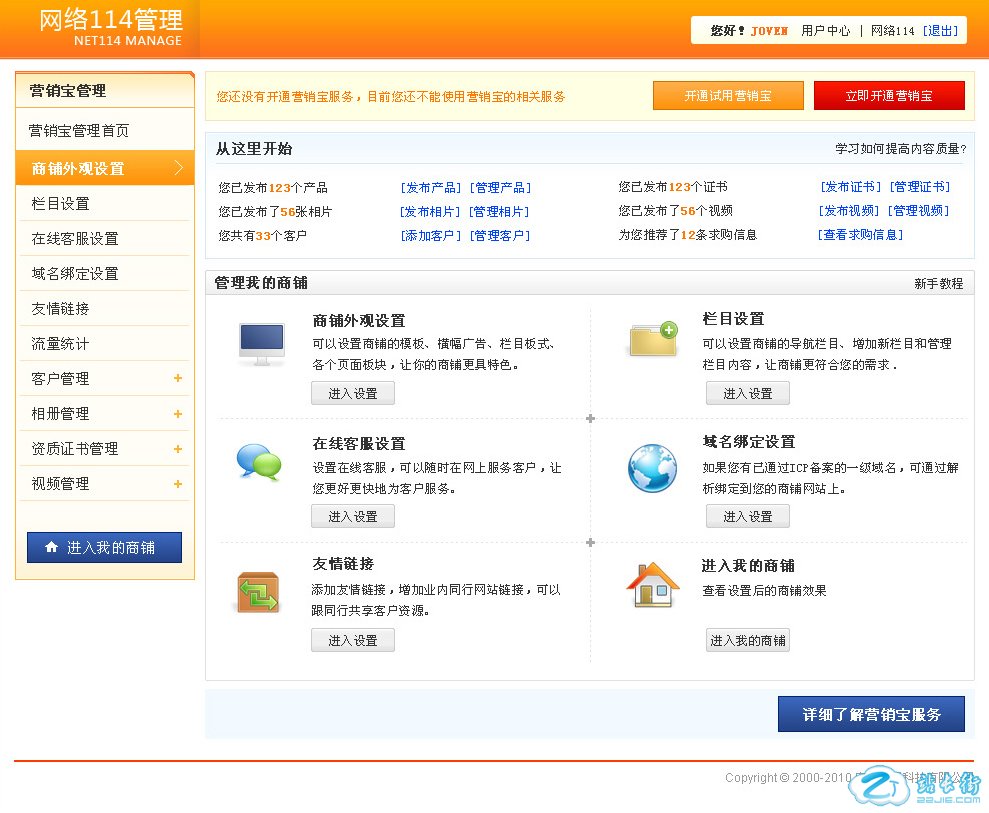
Task: Click the 发布产品 link
Action: 431,188
